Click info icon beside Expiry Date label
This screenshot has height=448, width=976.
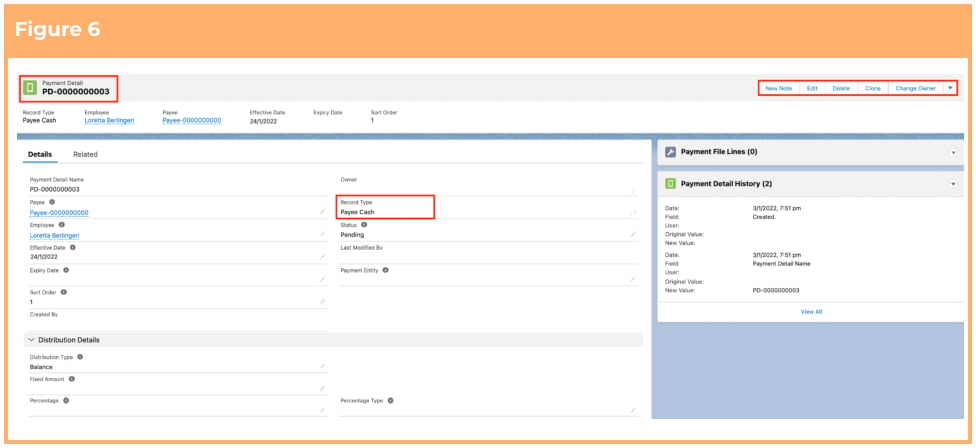(x=66, y=270)
